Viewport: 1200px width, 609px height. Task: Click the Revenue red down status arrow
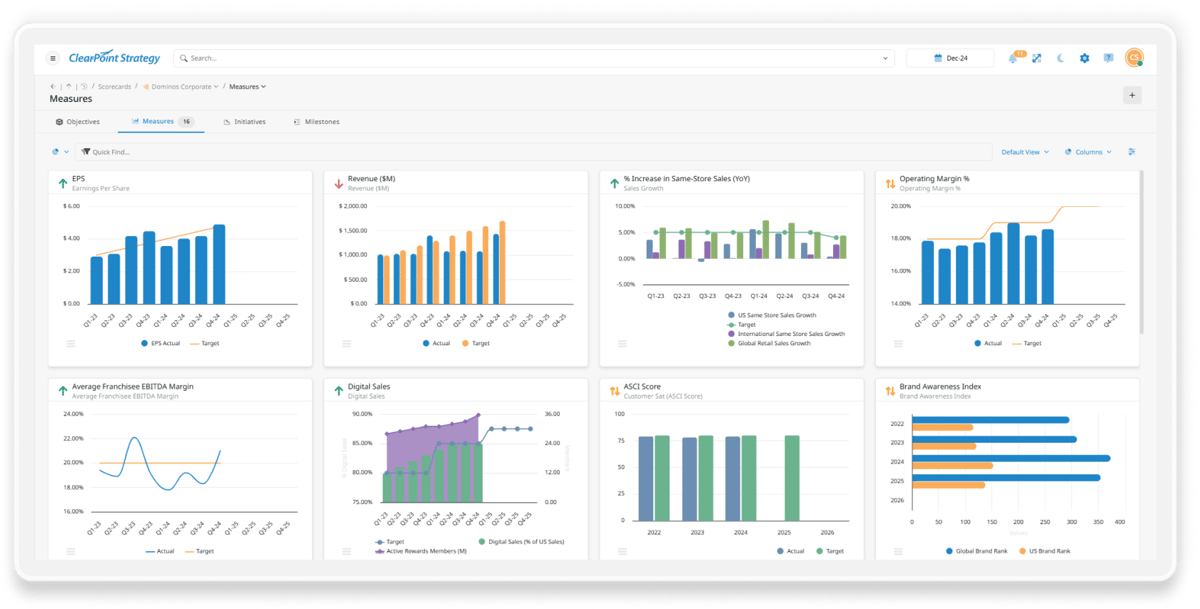coord(339,183)
